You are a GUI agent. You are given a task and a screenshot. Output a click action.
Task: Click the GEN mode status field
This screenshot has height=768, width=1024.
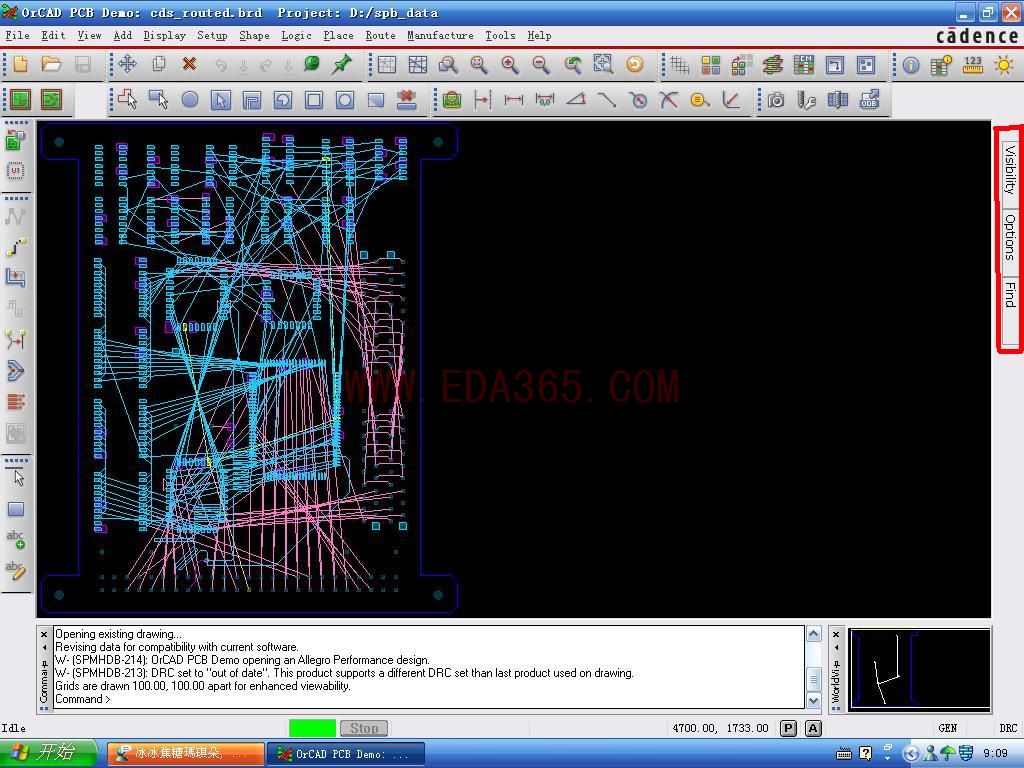pos(948,728)
